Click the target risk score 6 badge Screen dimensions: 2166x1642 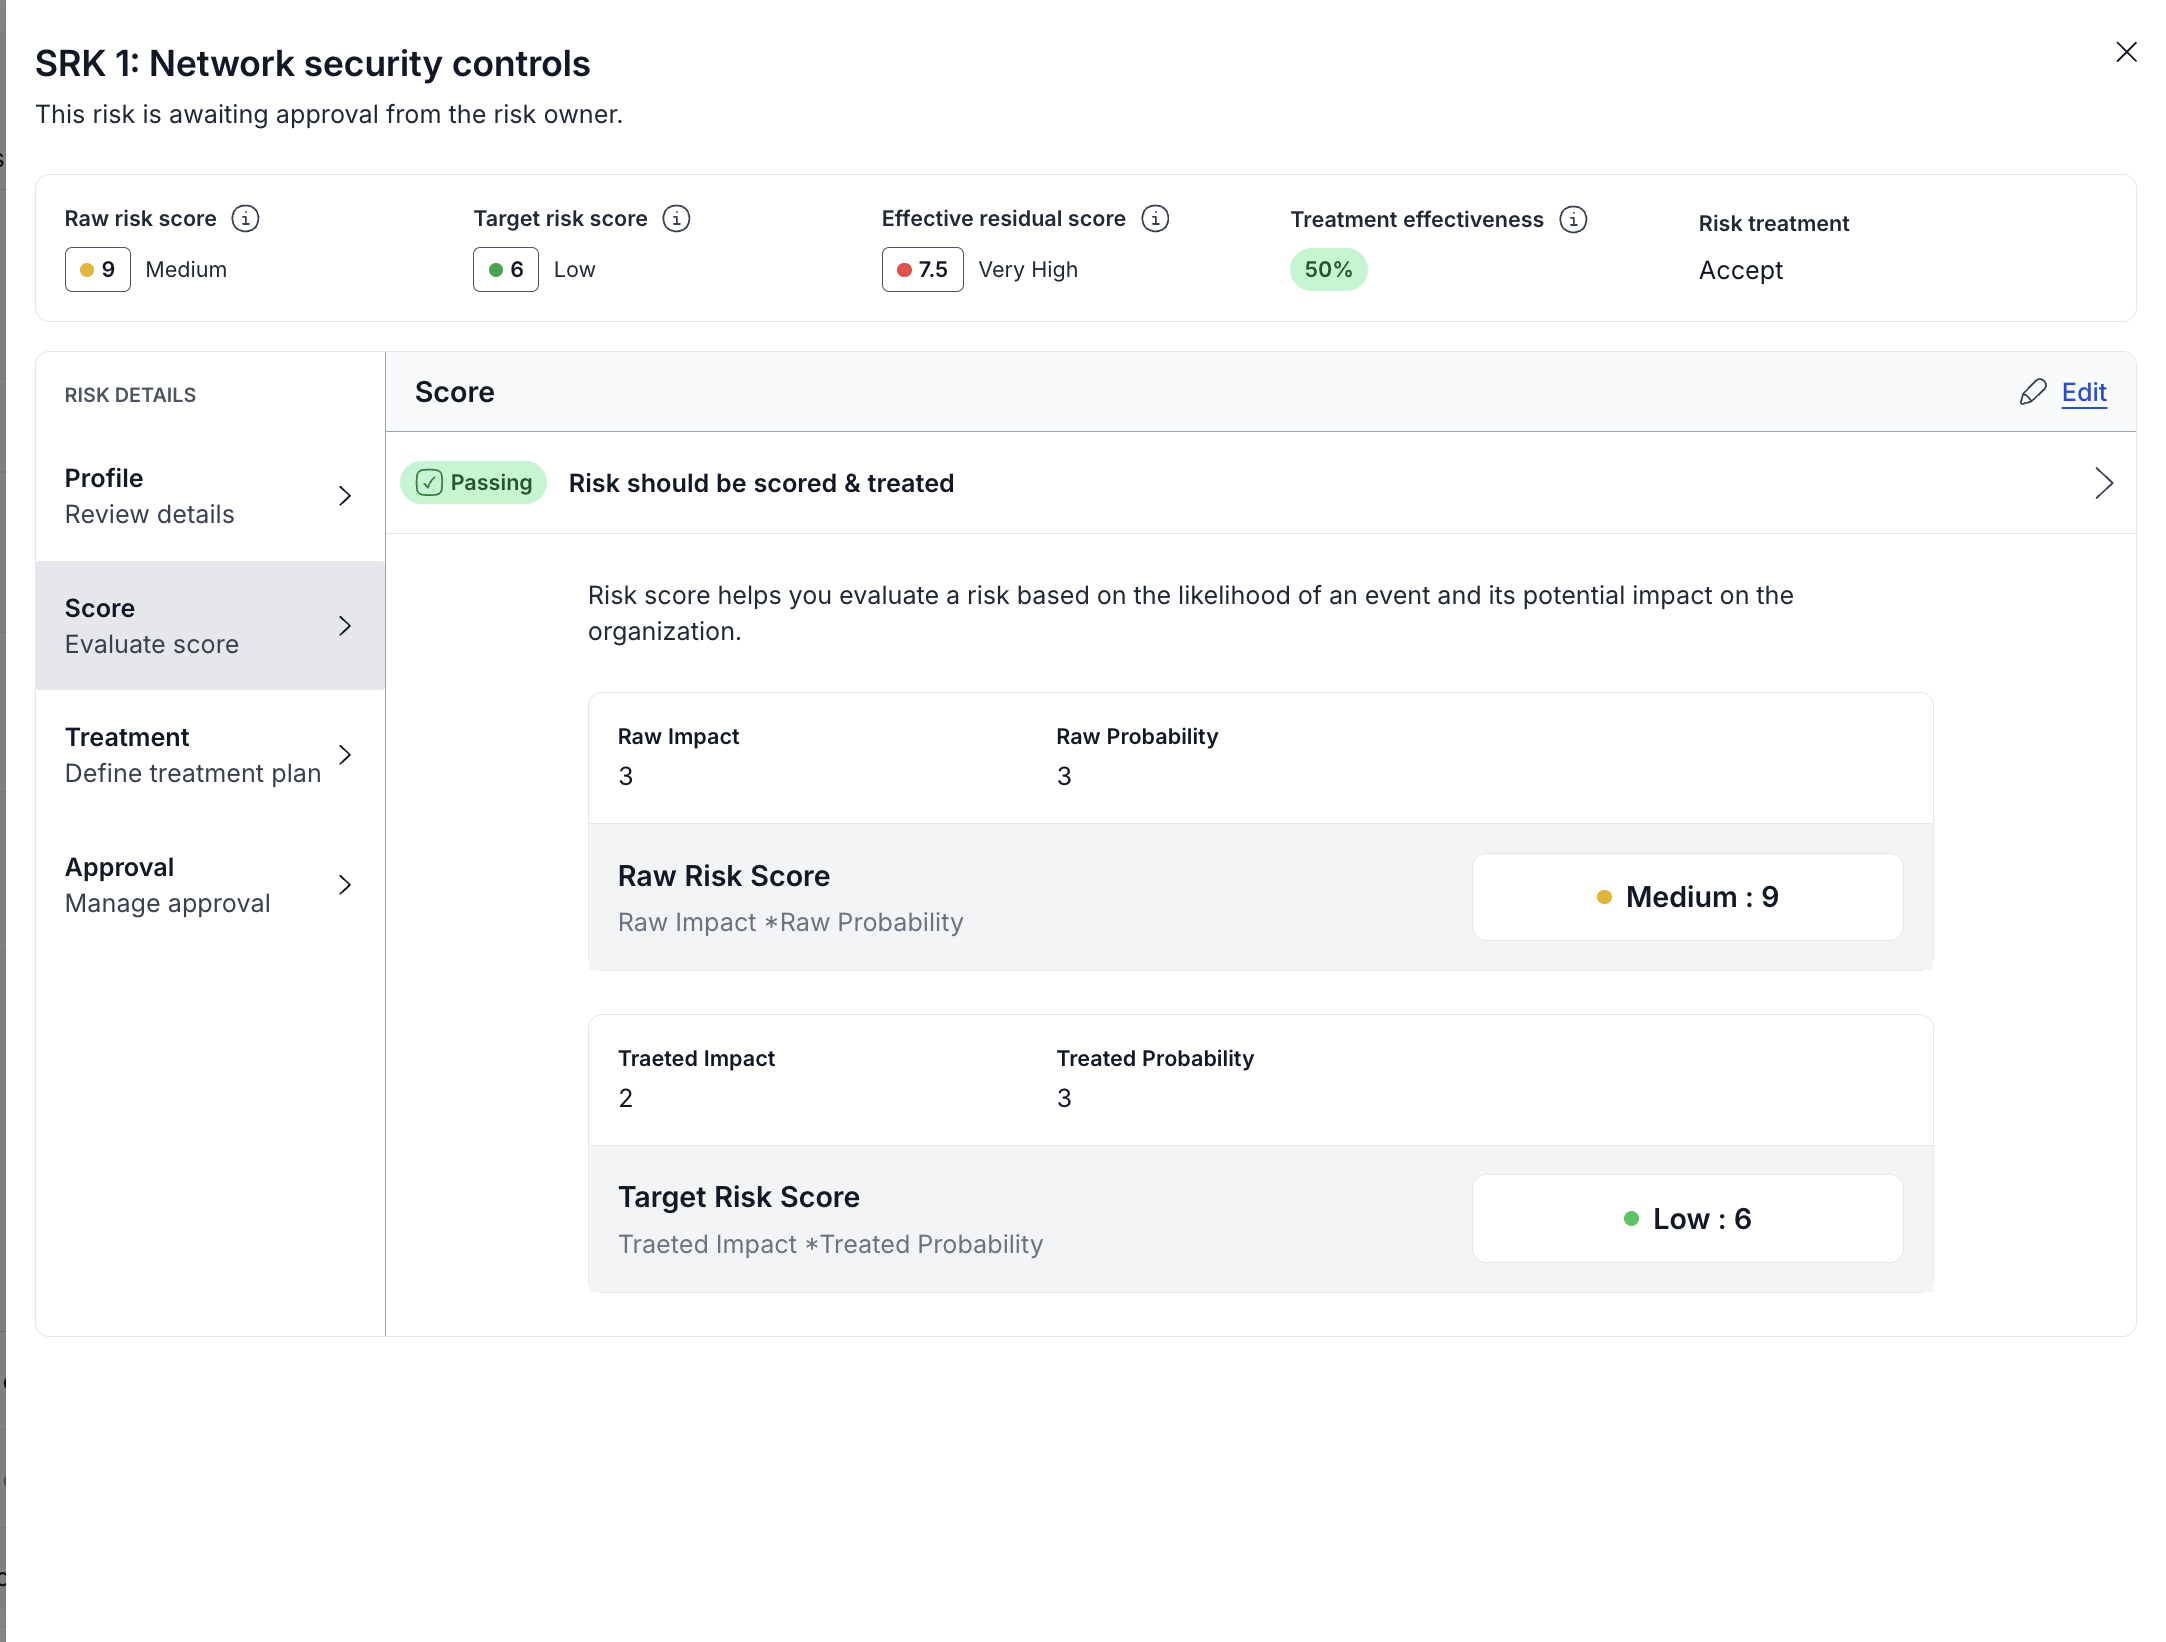coord(506,270)
